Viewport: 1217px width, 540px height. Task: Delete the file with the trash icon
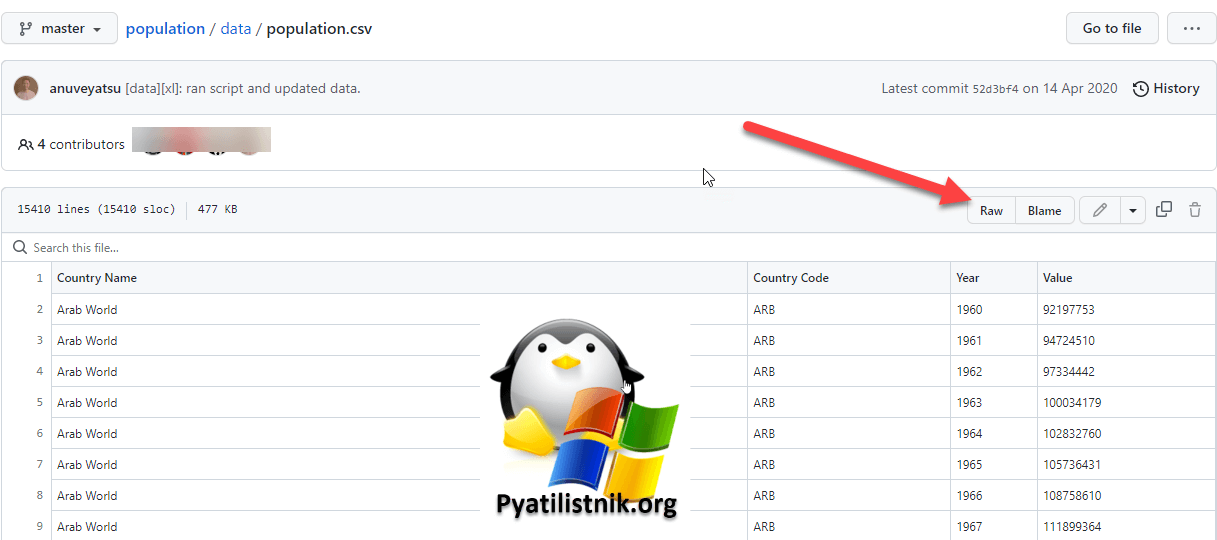pos(1195,210)
